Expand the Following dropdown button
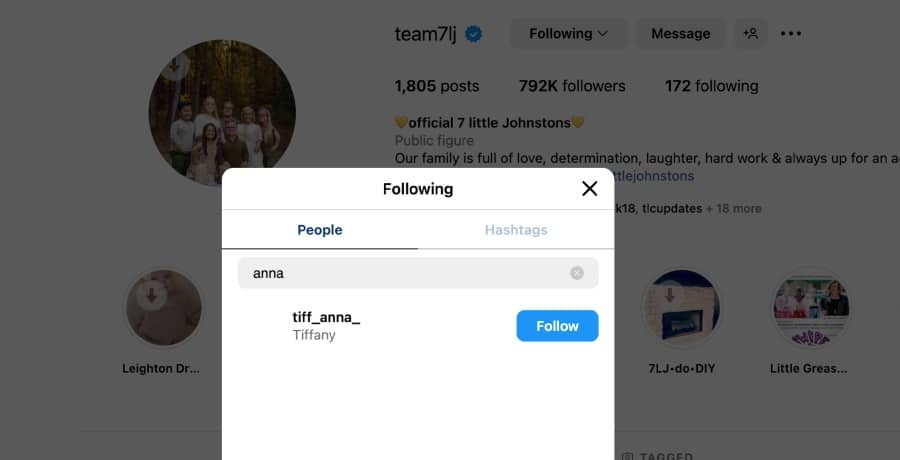Screen dimensions: 900x460 tap(569, 34)
